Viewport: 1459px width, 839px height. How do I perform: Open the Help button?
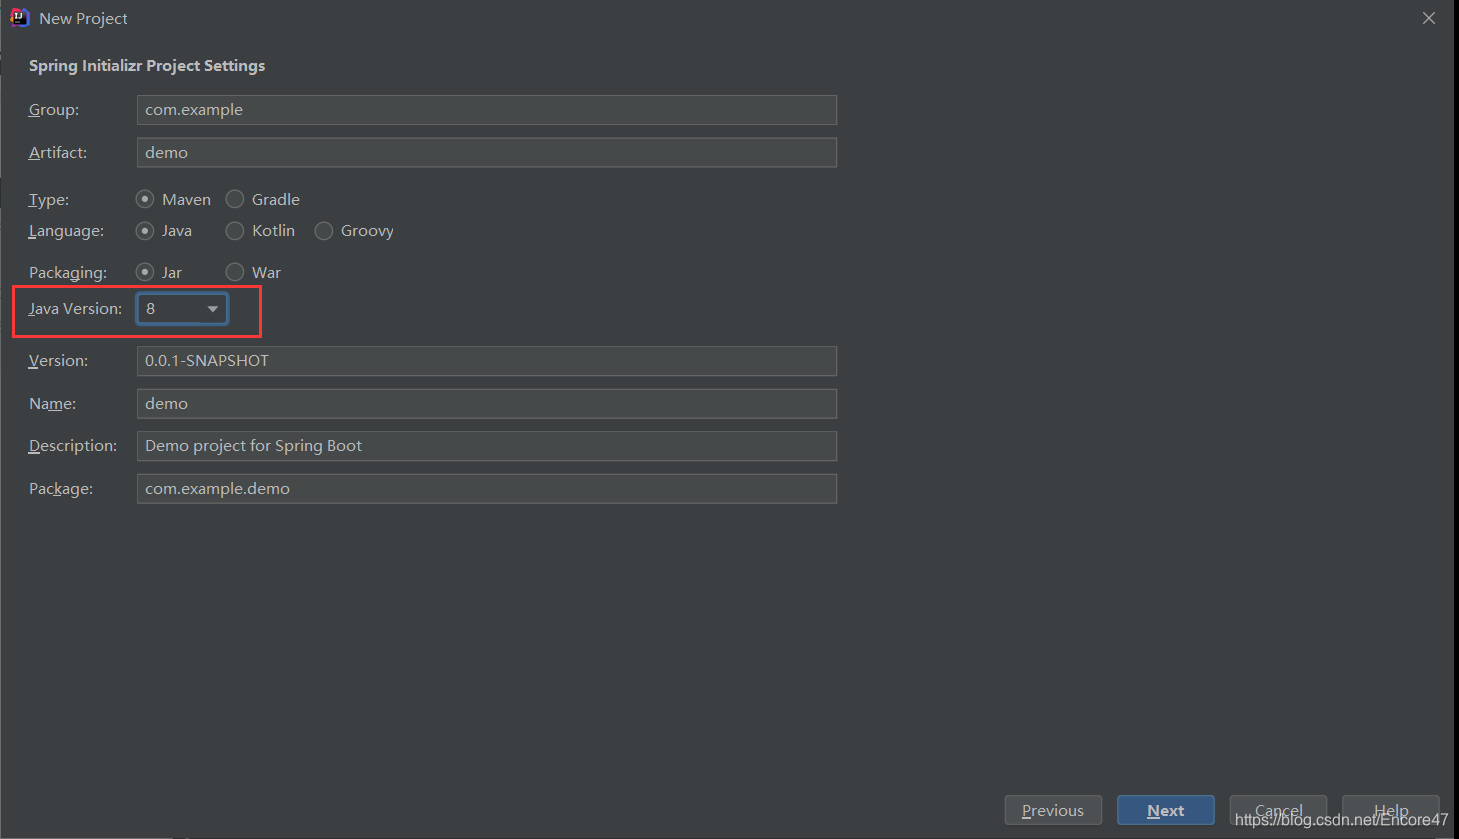pyautogui.click(x=1391, y=810)
